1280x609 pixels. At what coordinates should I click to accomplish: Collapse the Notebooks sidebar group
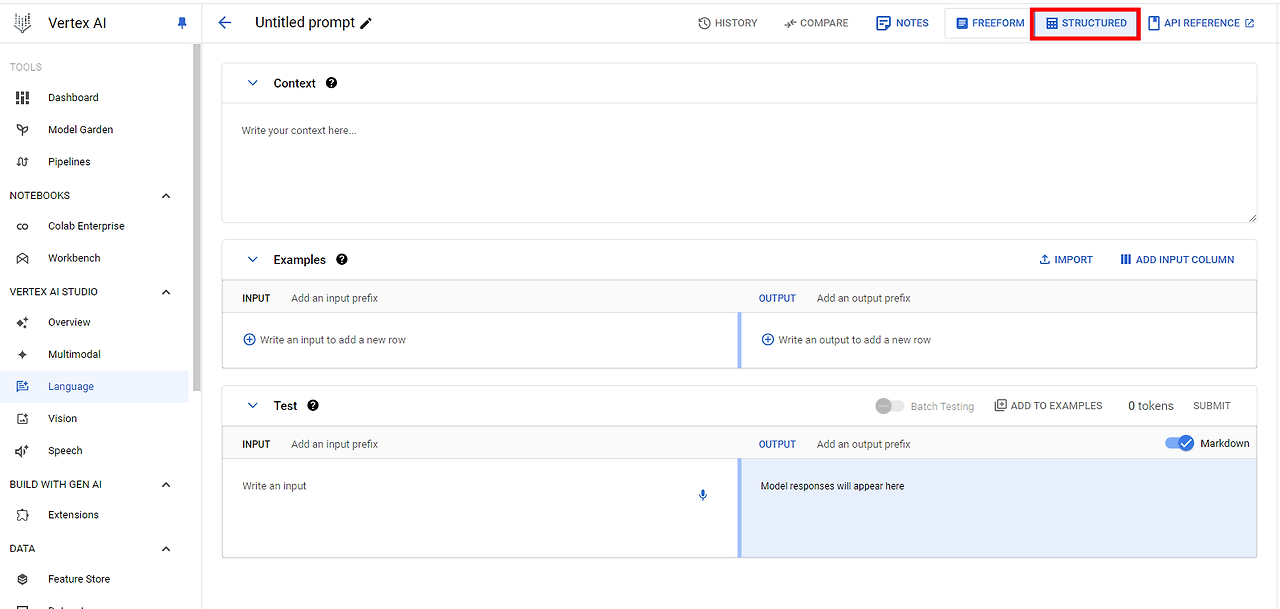pyautogui.click(x=166, y=196)
